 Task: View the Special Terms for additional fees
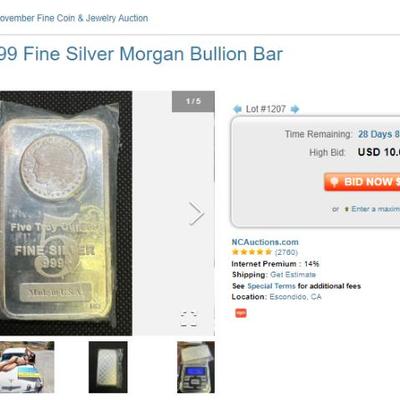[271, 286]
